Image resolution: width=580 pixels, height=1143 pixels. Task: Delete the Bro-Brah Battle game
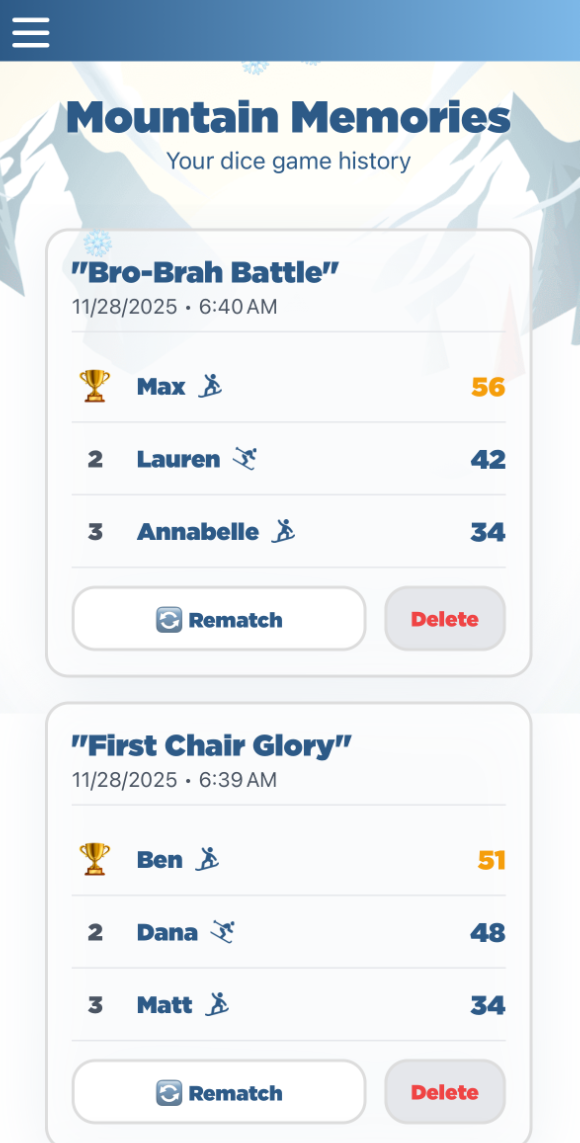(x=444, y=618)
